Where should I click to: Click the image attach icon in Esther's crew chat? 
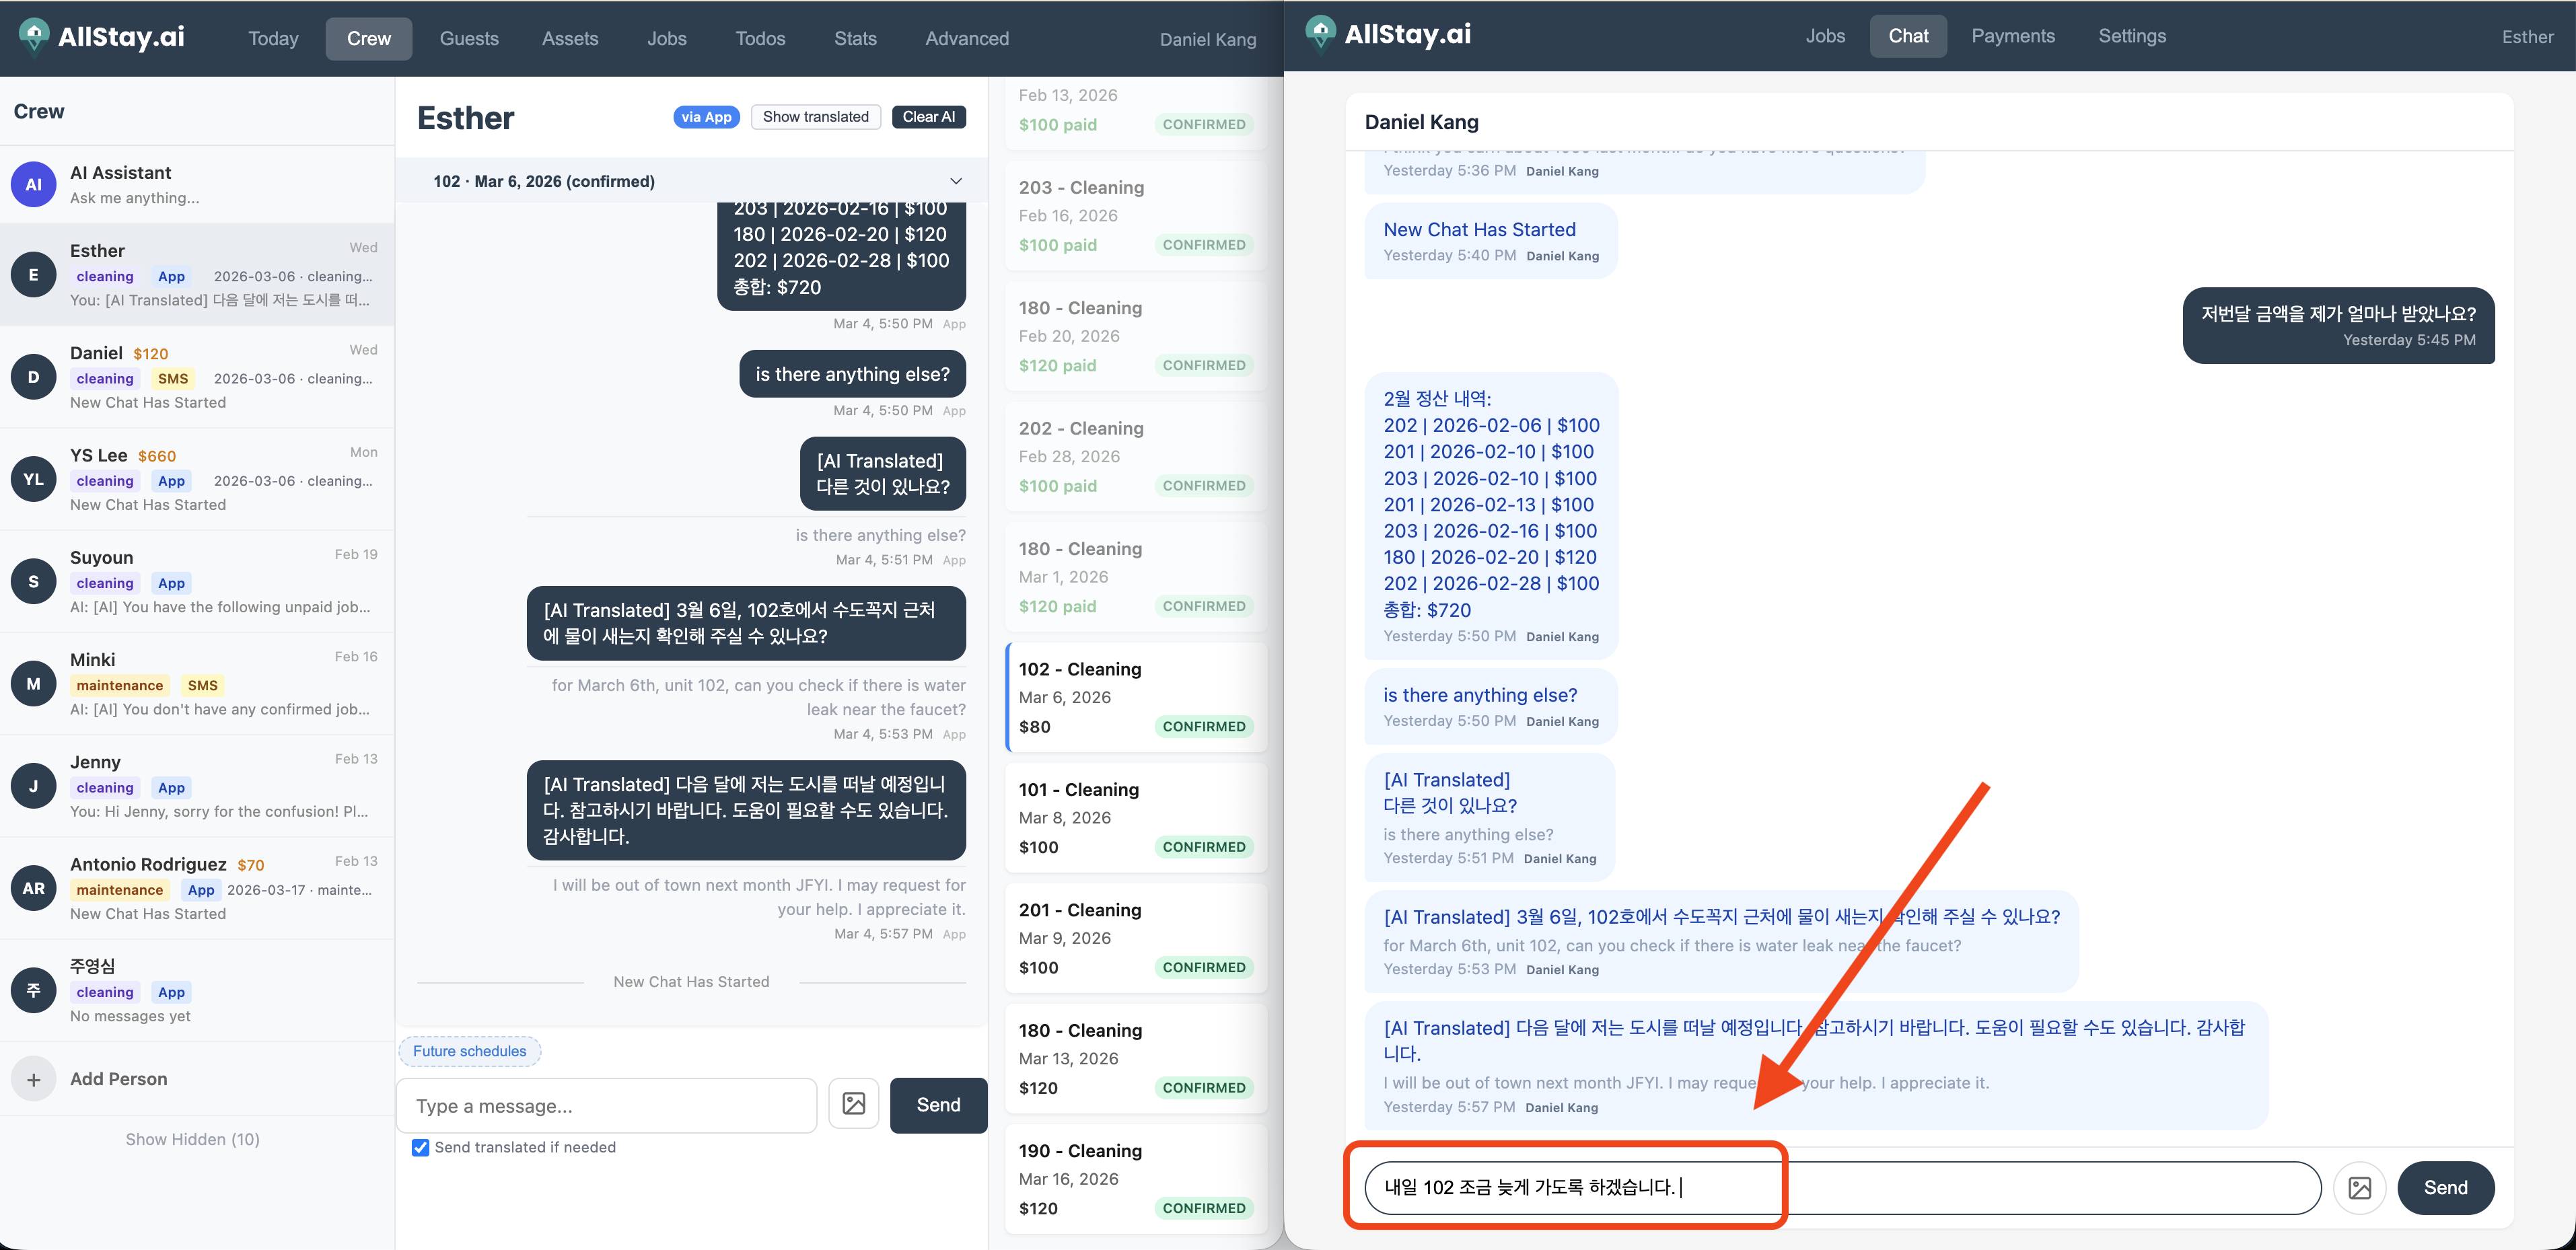[x=853, y=1104]
